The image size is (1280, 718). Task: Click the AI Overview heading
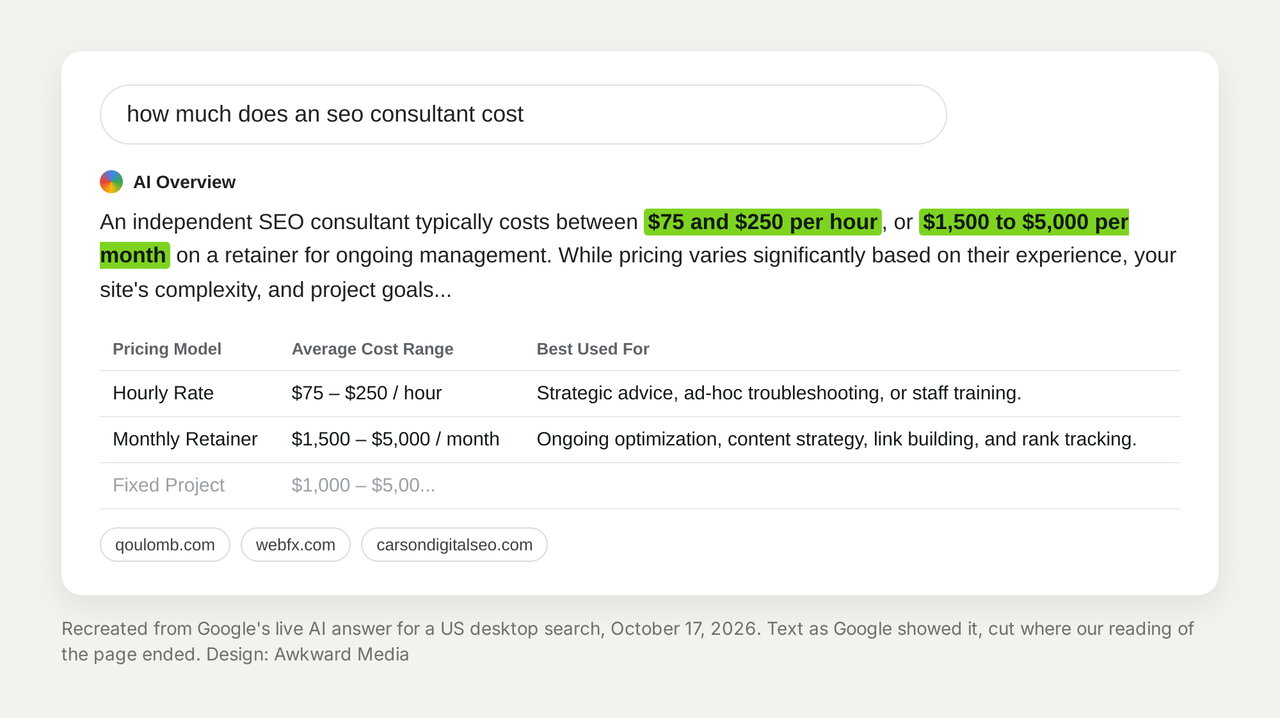coord(184,182)
